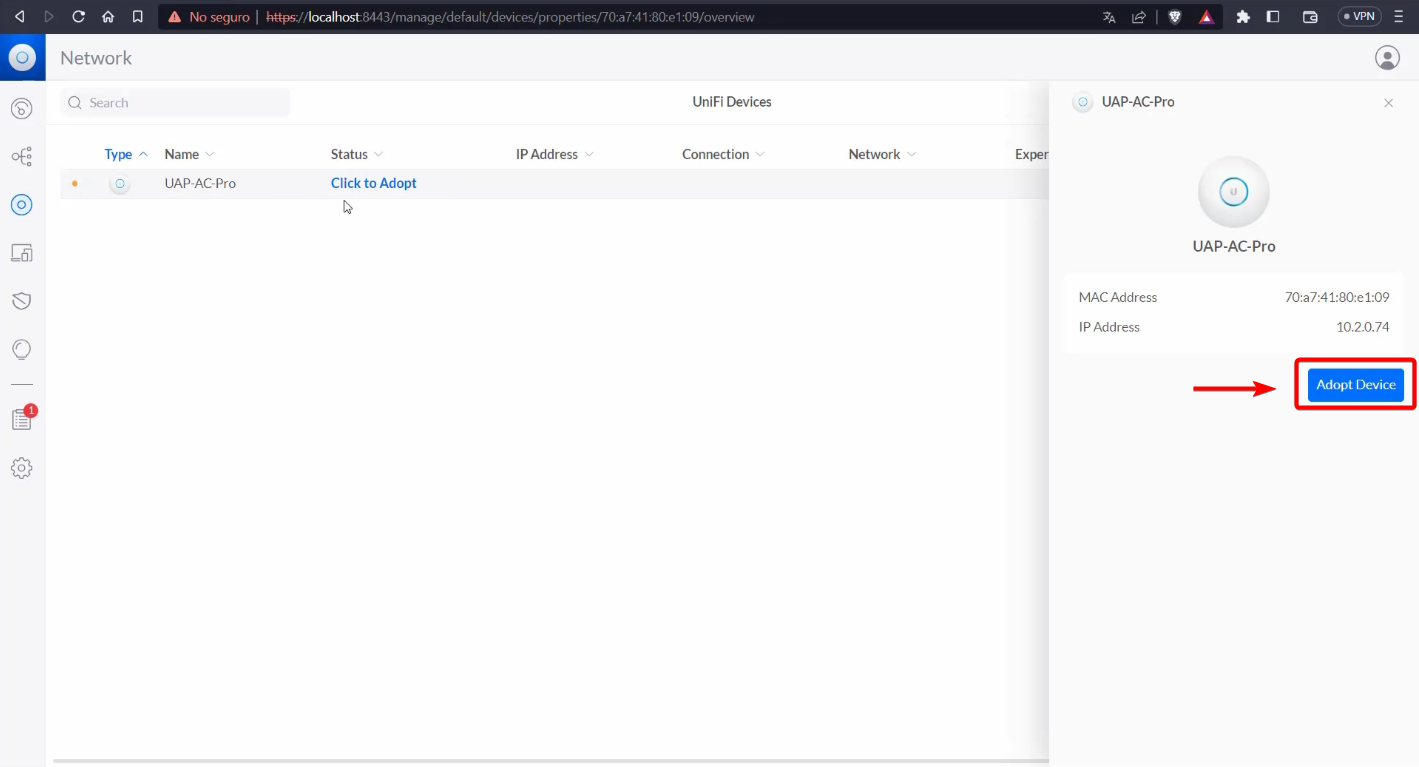The image size is (1419, 767).
Task: Open the UniFi logo home icon
Action: pyautogui.click(x=22, y=58)
